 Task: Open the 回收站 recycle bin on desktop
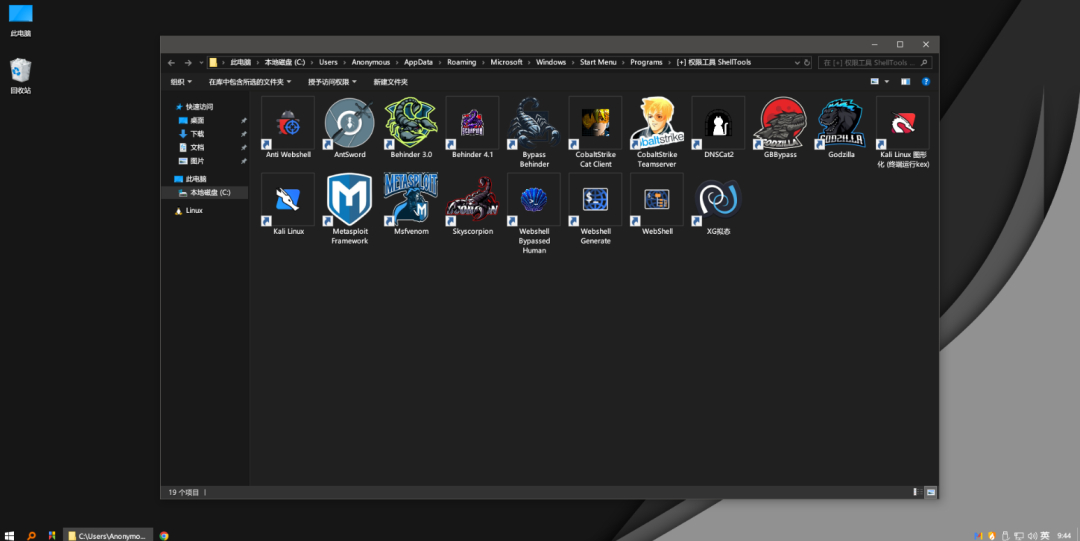click(21, 76)
